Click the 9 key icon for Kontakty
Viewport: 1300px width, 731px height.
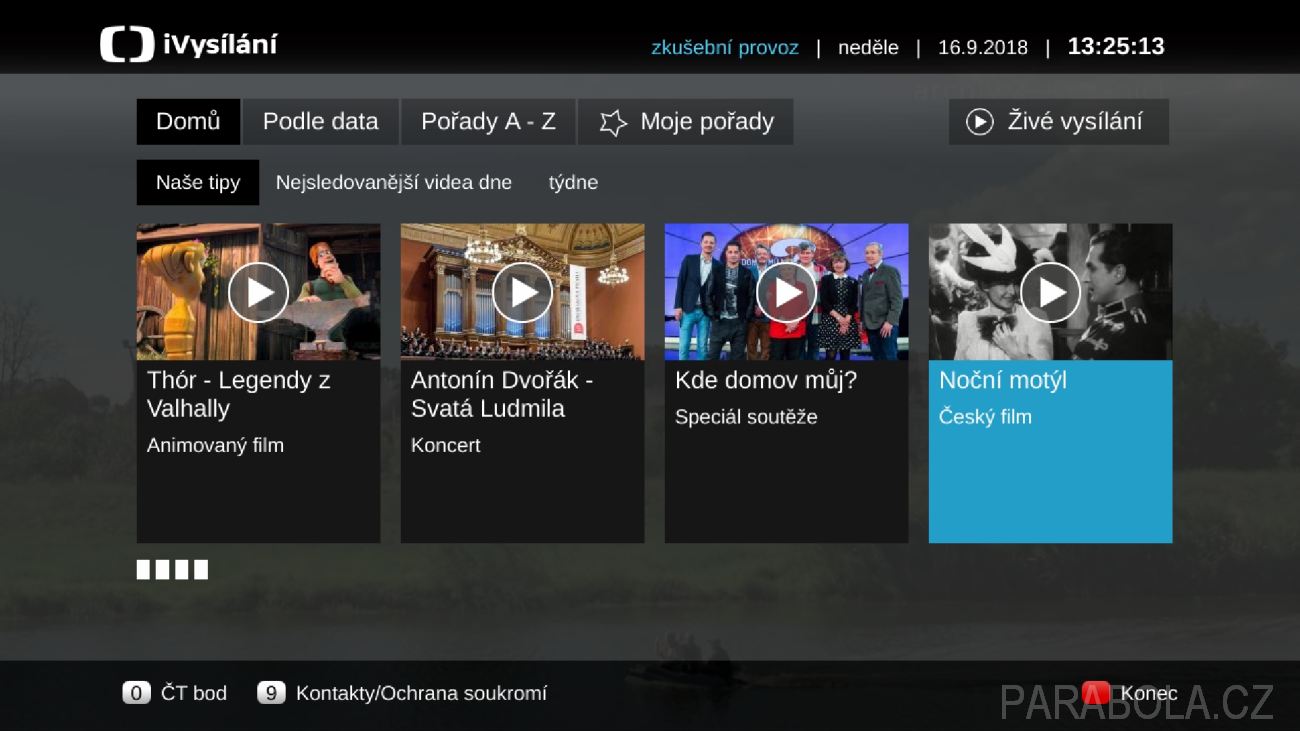(x=271, y=693)
